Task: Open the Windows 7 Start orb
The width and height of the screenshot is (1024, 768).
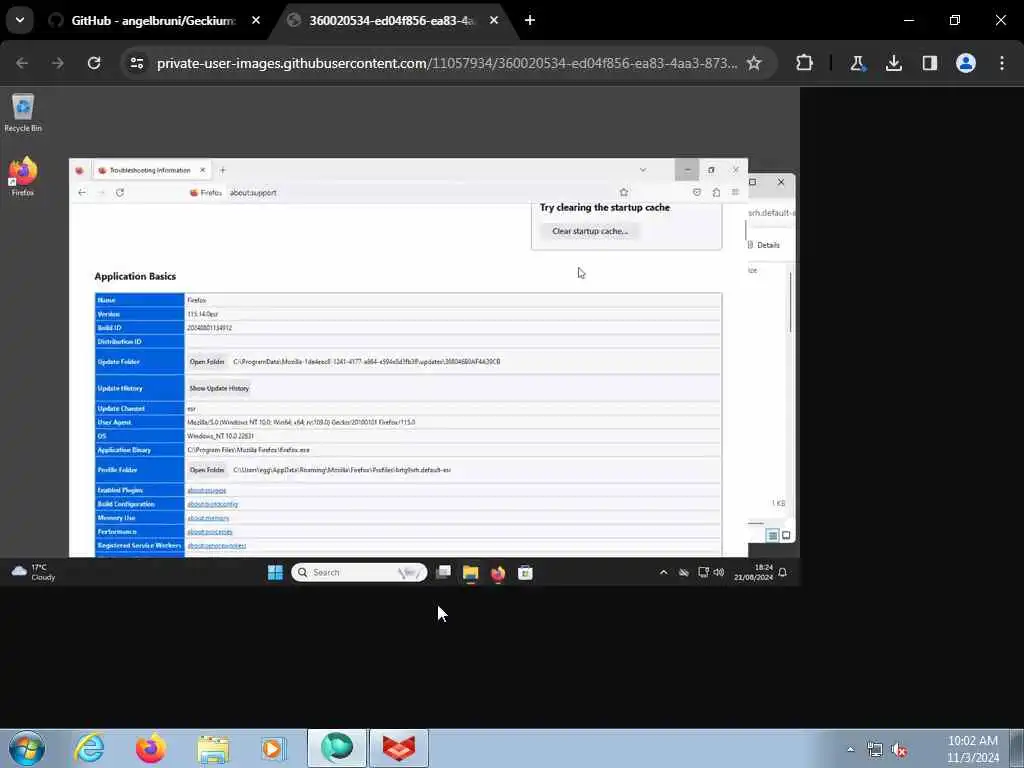Action: (x=27, y=748)
